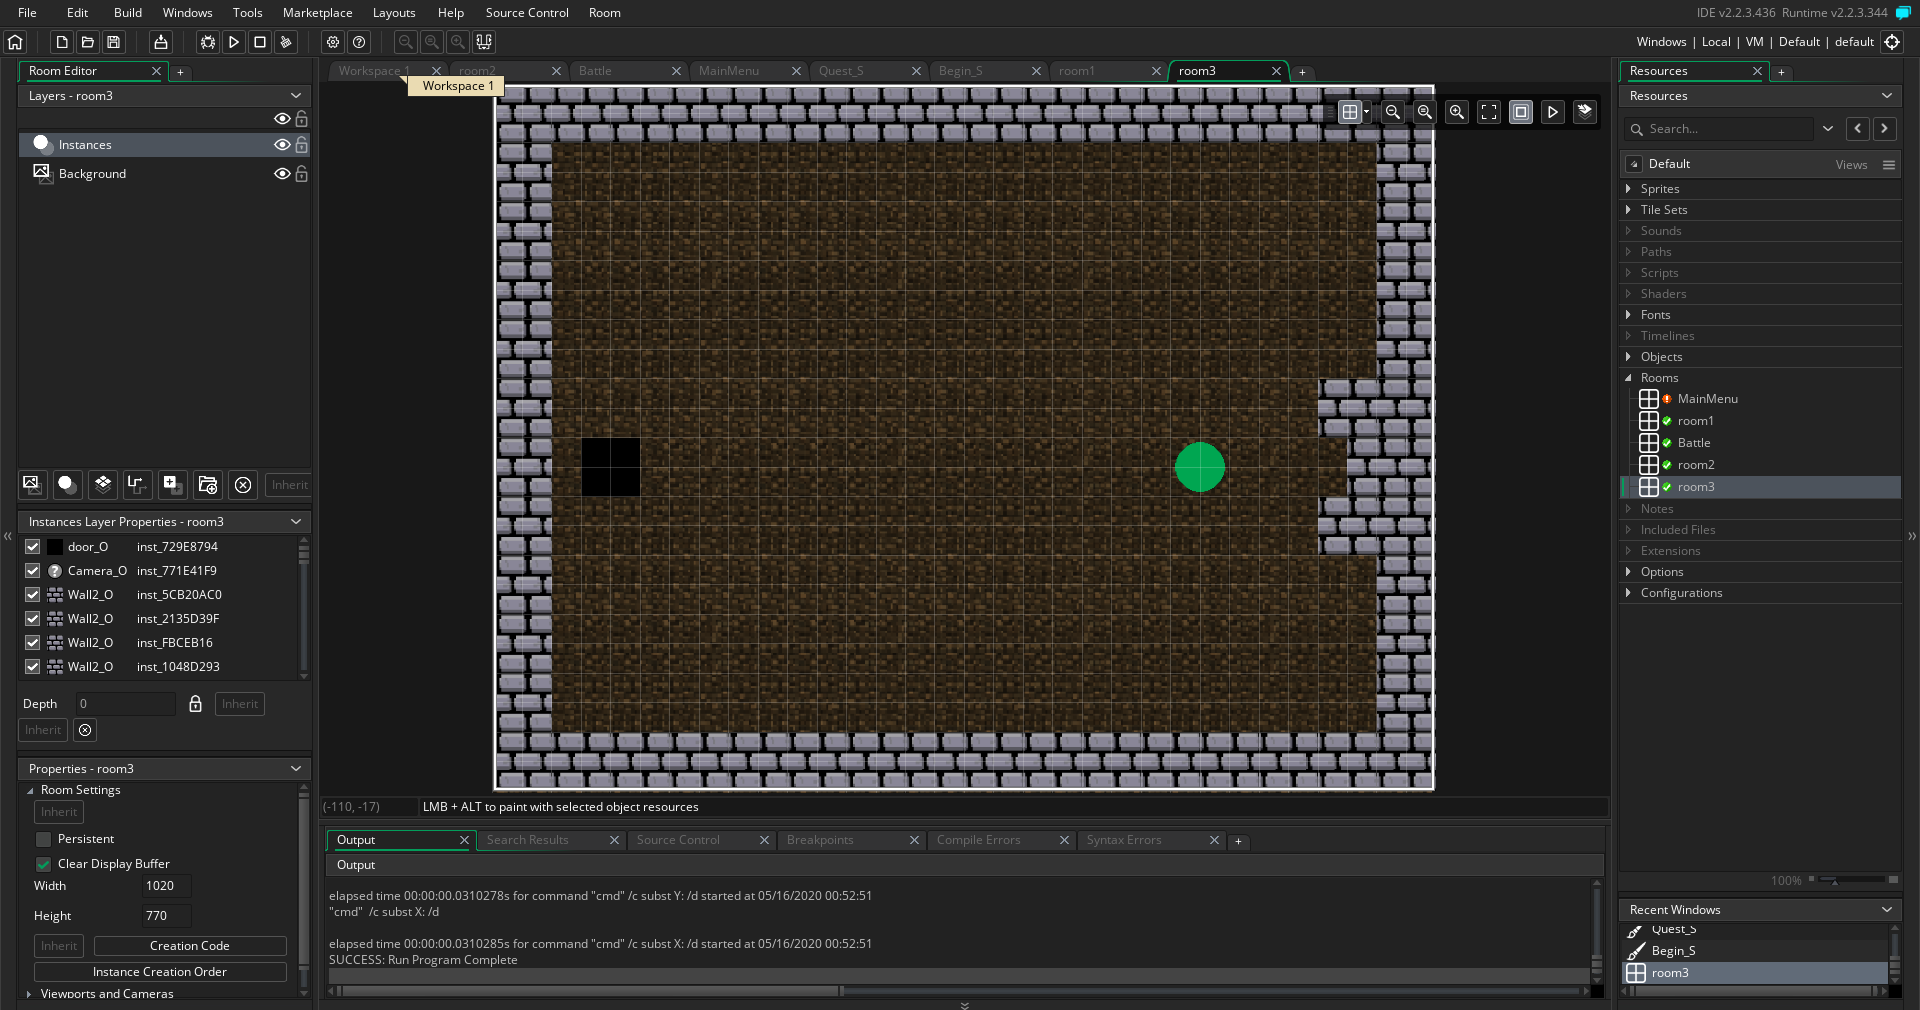Screen dimensions: 1920x1010
Task: Open grid options dropdown arrow
Action: pyautogui.click(x=1367, y=112)
